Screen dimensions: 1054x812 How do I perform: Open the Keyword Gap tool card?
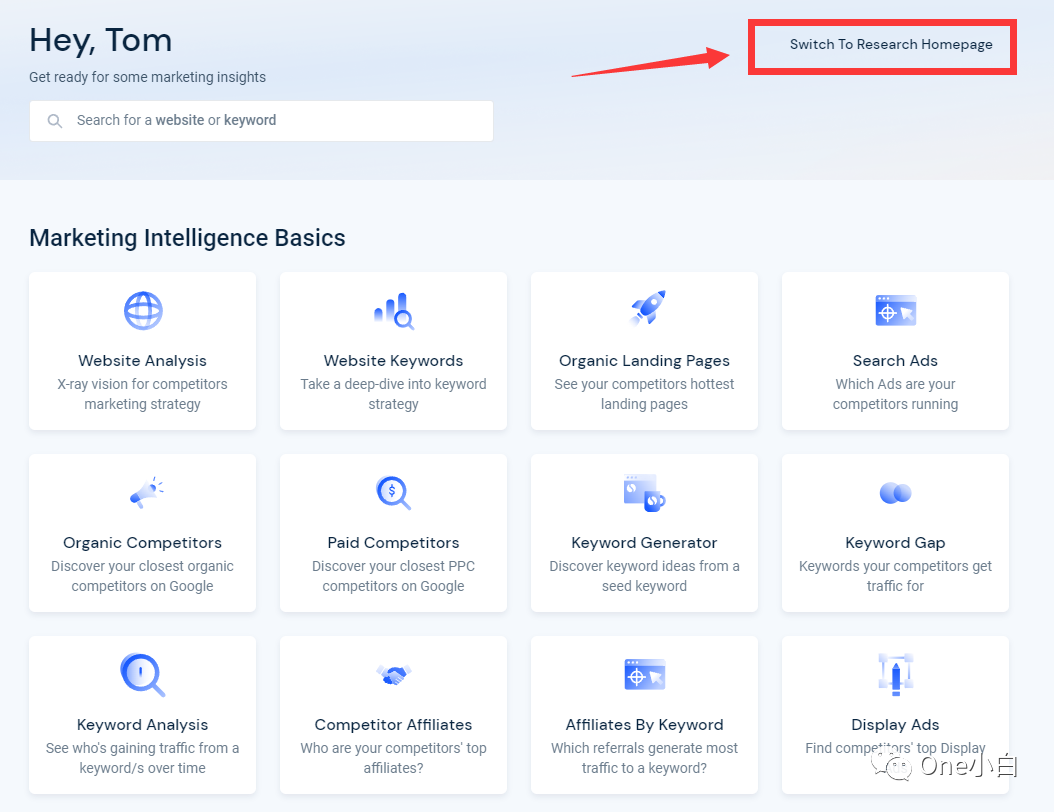tap(895, 533)
